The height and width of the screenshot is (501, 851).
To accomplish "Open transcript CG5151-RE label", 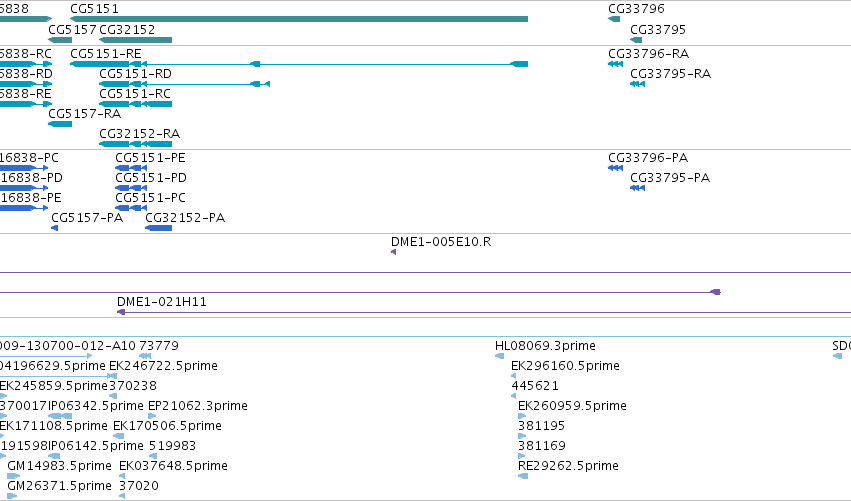I will [x=106, y=54].
